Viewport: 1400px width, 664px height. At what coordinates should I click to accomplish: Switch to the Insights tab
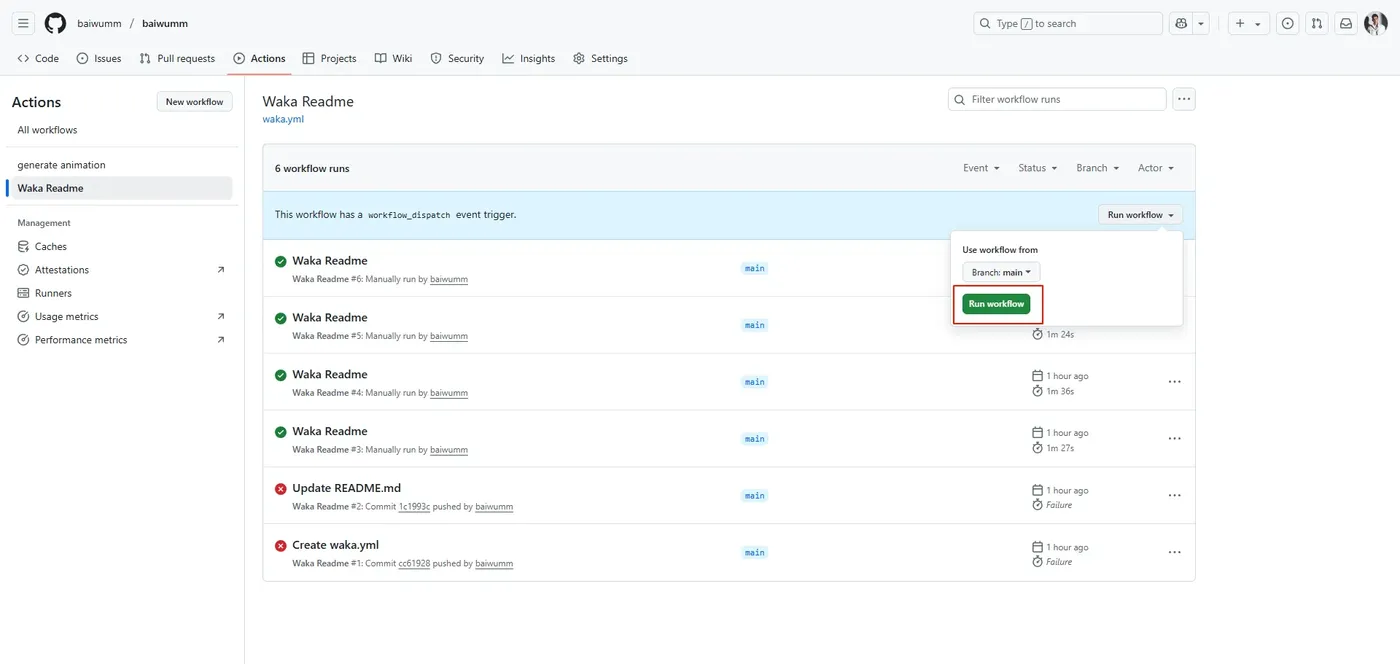(528, 58)
